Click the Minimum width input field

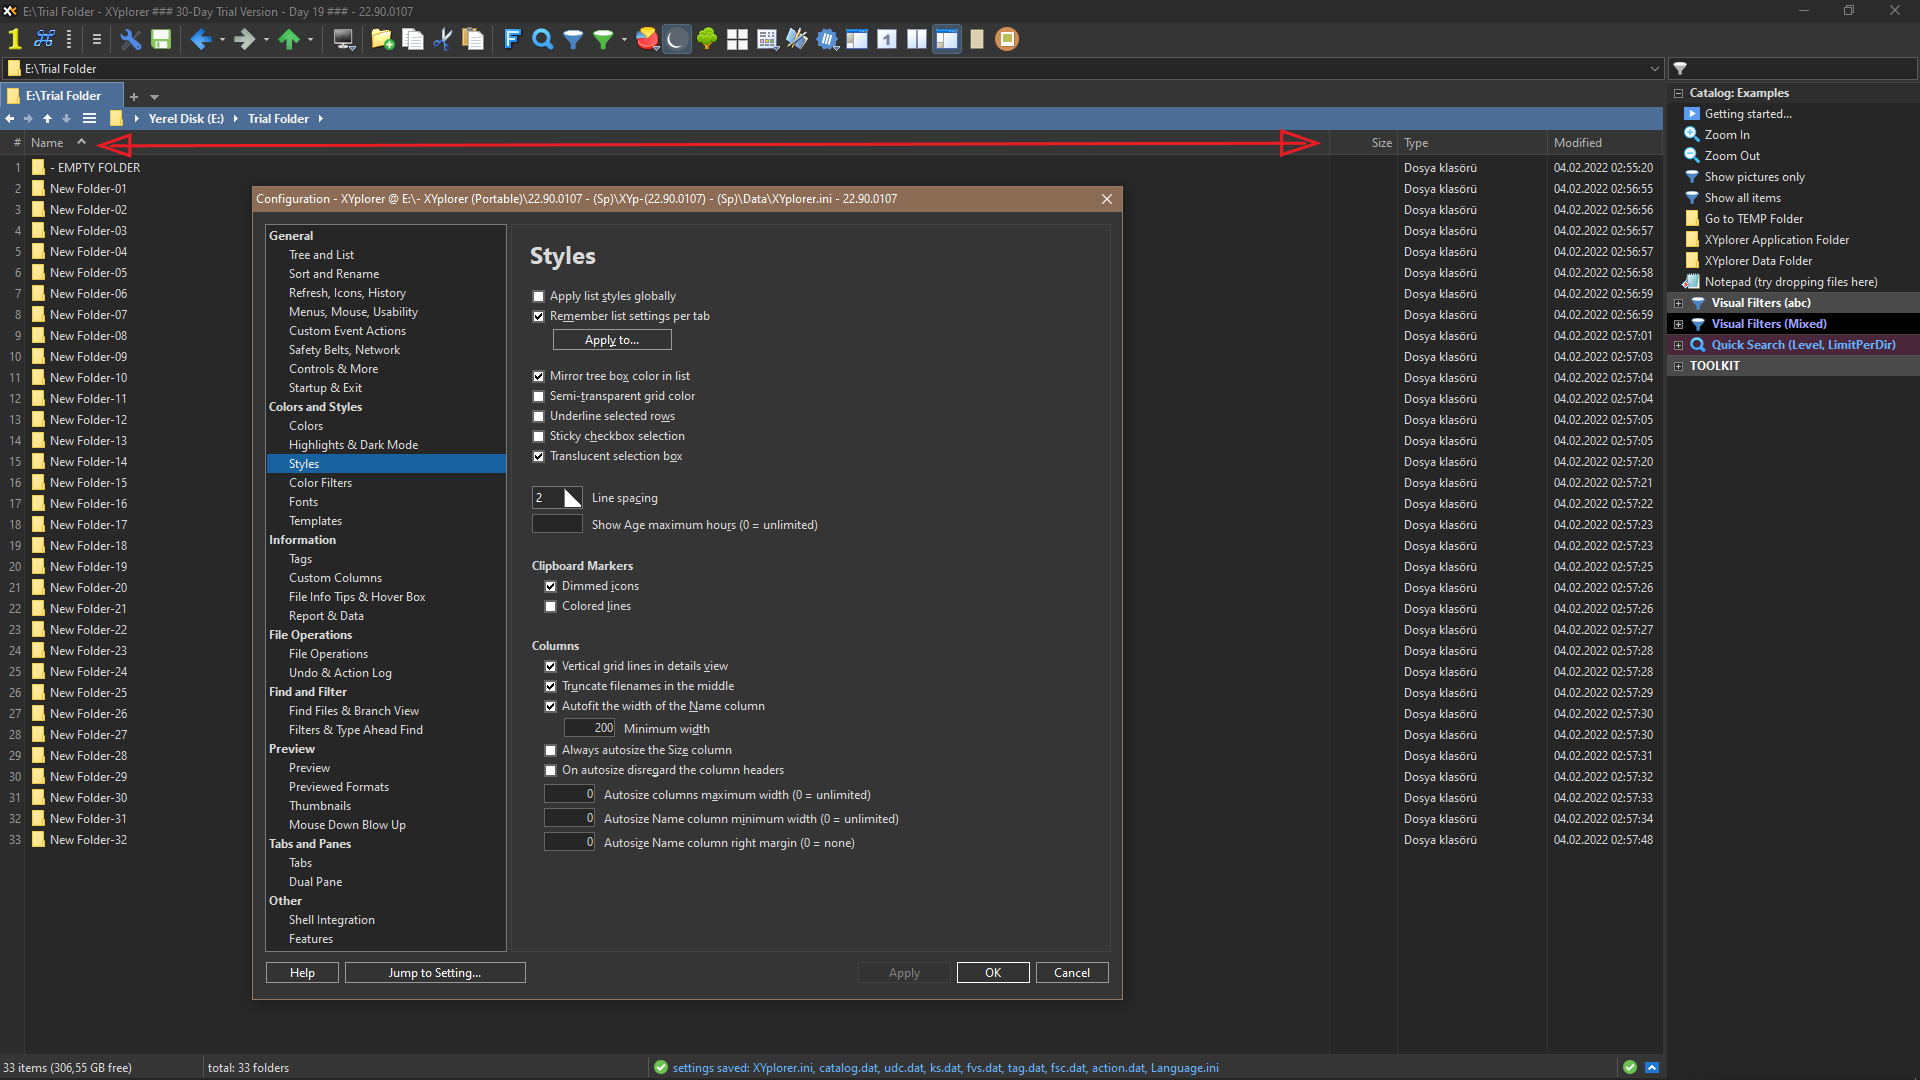pyautogui.click(x=590, y=729)
